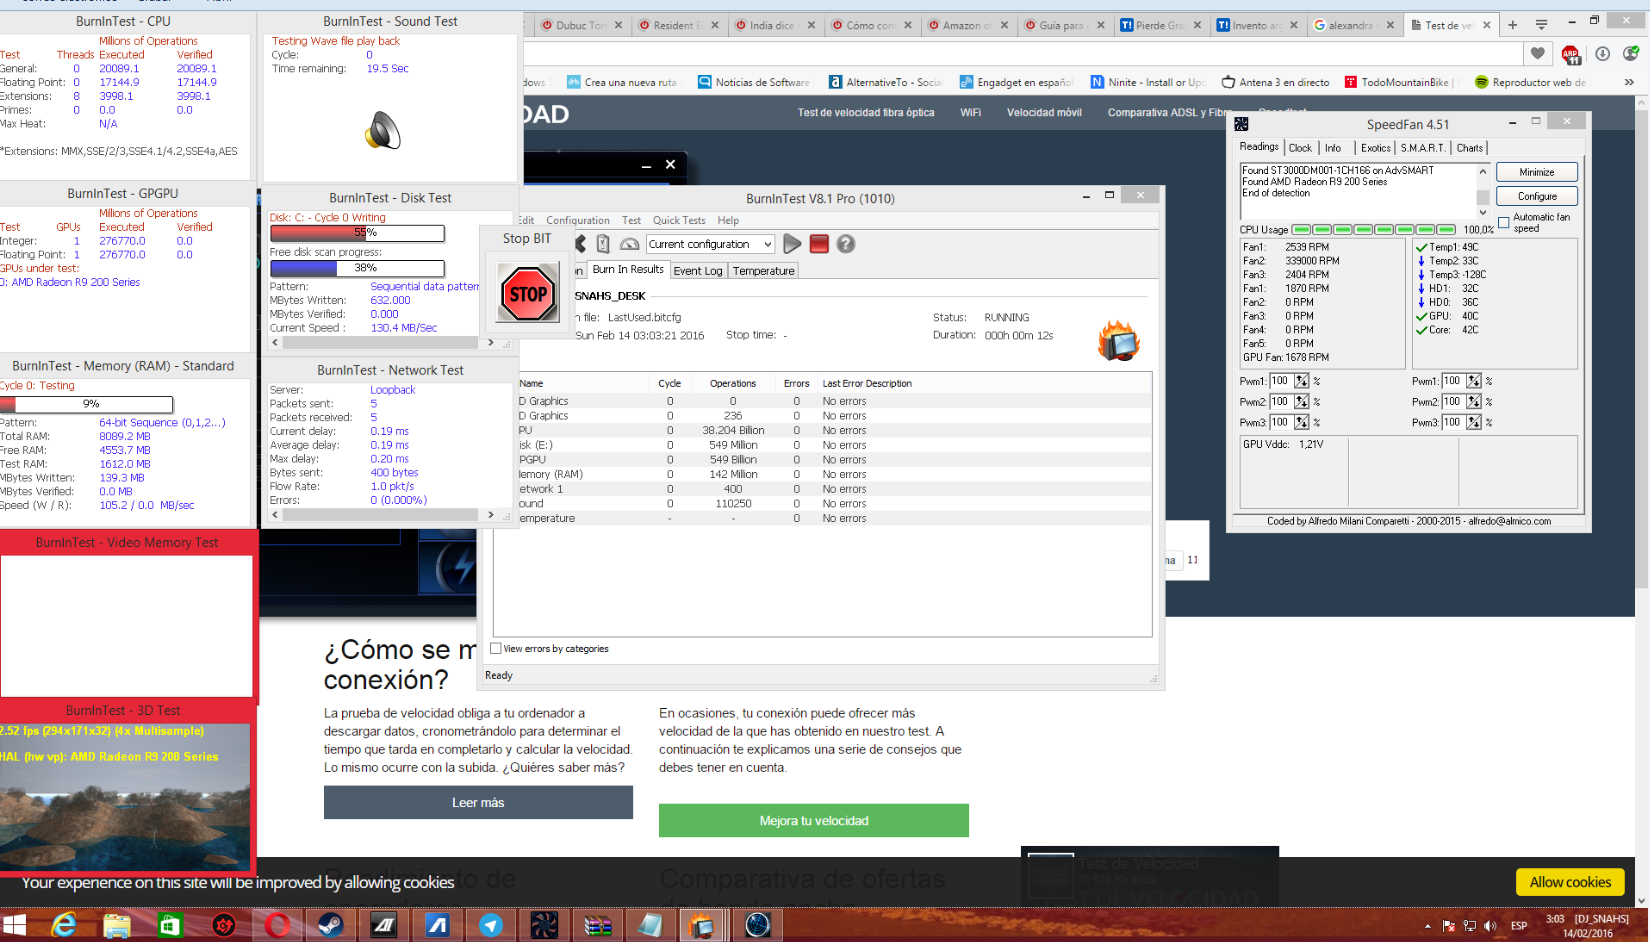Click volume speaker icon in system tray
This screenshot has width=1650, height=942.
coord(1490,926)
